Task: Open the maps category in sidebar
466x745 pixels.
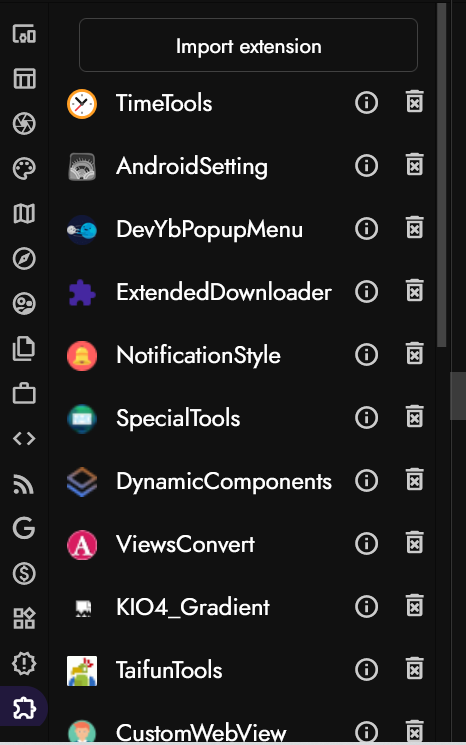Action: [24, 214]
